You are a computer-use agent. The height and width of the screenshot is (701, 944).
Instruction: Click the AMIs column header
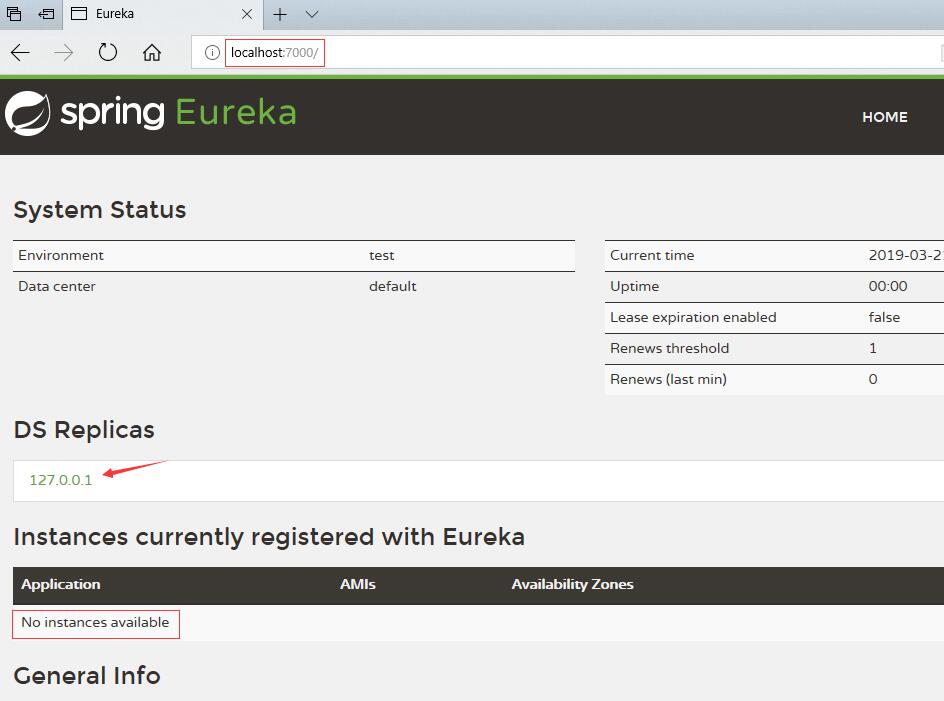coord(358,585)
